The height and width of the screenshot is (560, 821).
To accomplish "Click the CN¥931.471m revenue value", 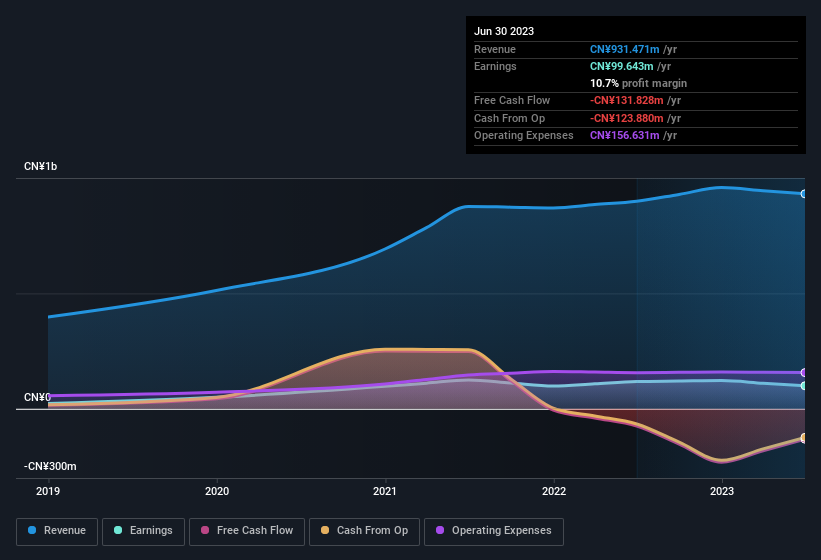I will pos(625,49).
